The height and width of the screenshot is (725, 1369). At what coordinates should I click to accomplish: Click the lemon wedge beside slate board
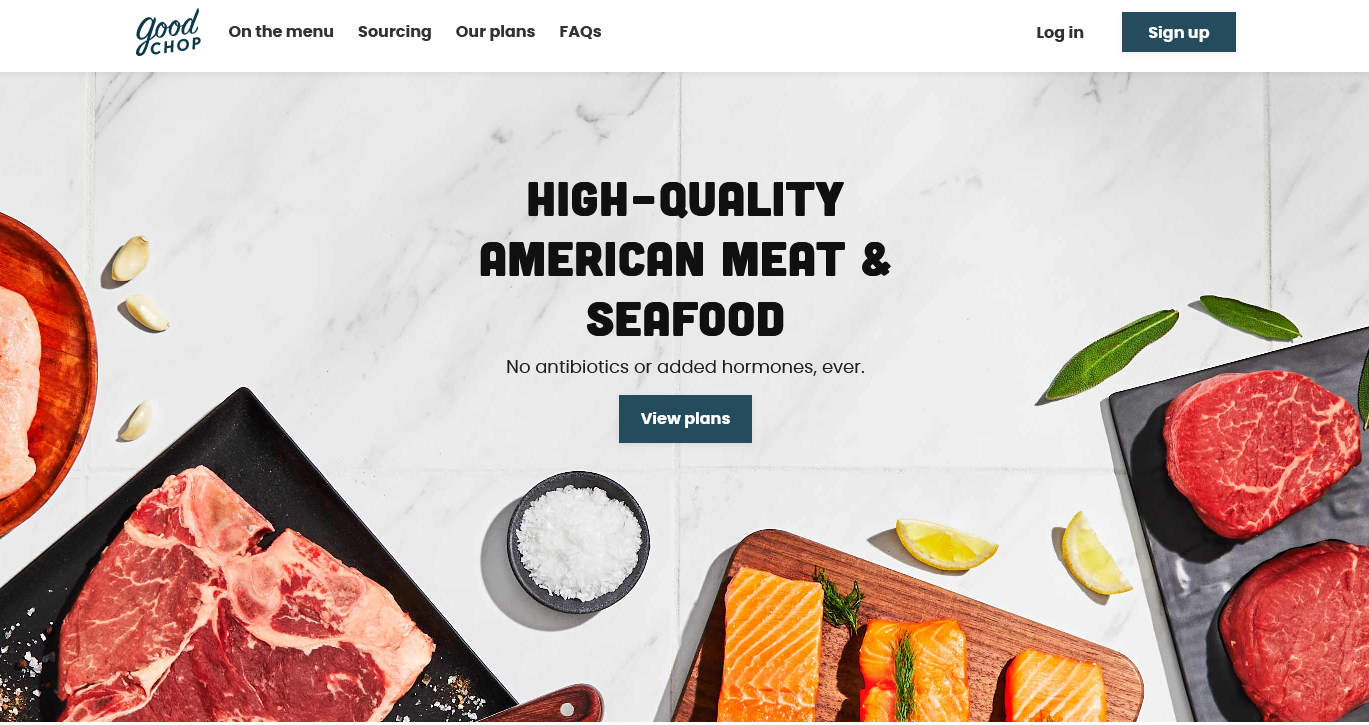pyautogui.click(x=1096, y=552)
